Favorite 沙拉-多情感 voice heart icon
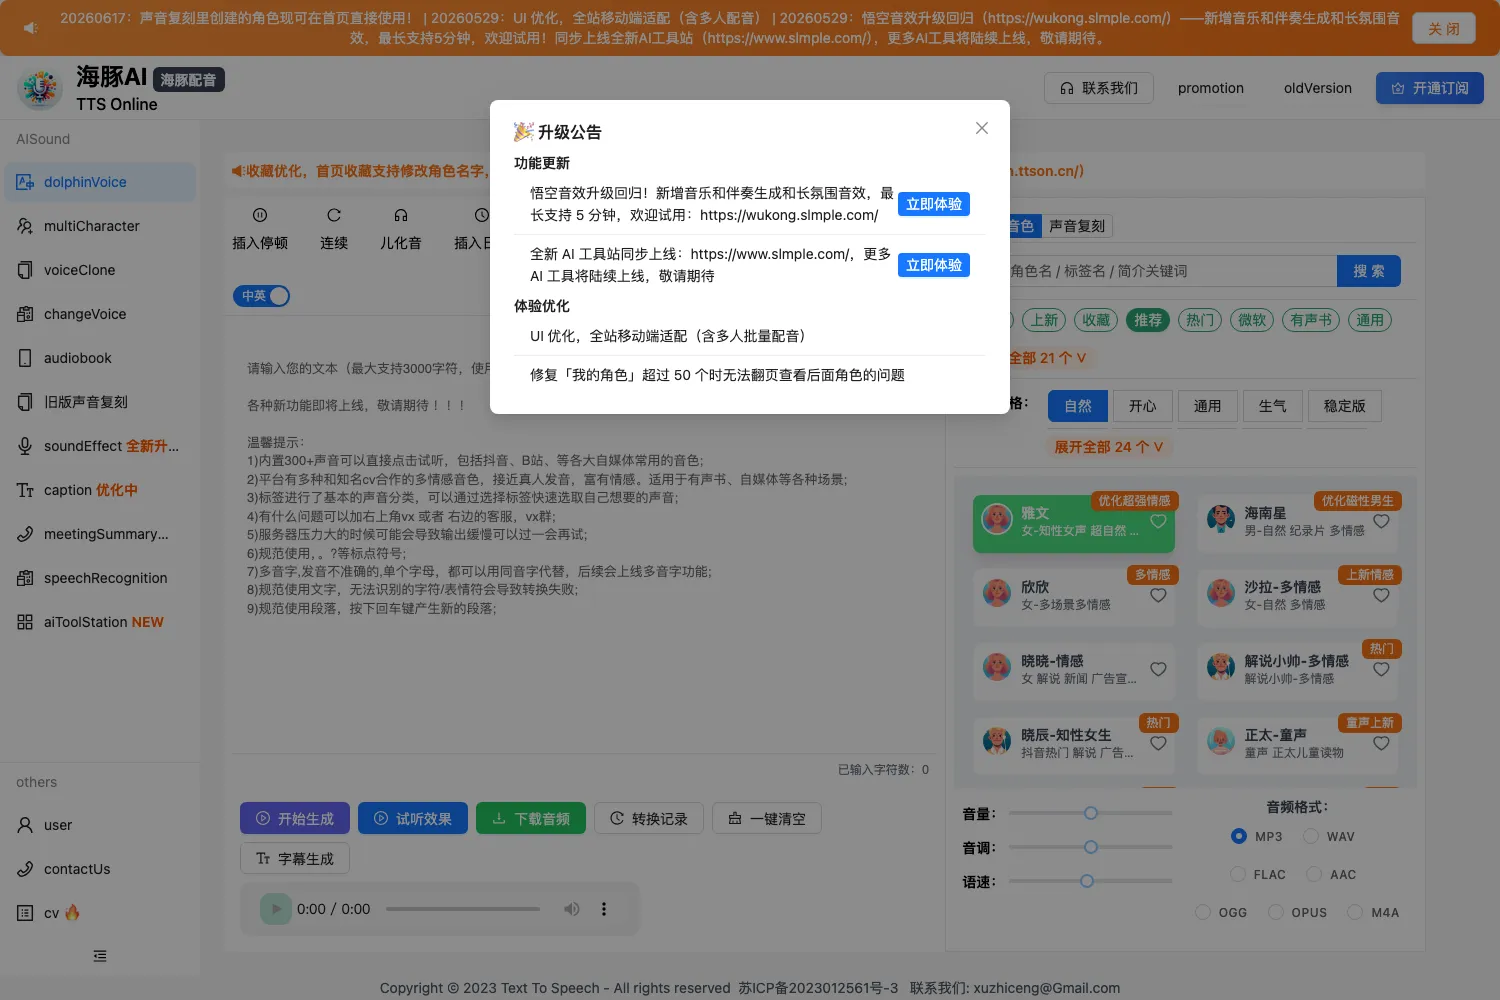 point(1381,595)
